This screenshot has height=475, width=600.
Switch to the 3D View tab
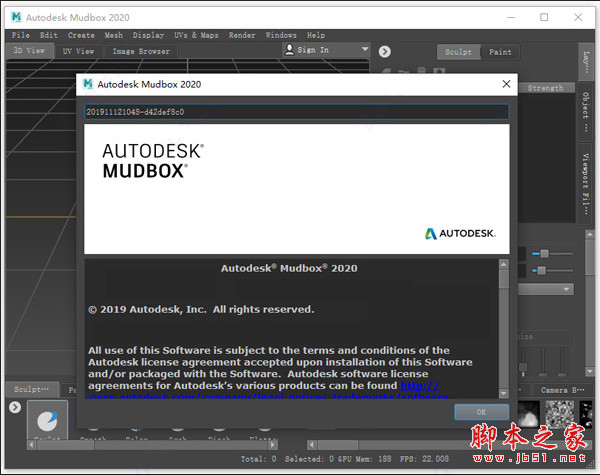click(x=29, y=51)
